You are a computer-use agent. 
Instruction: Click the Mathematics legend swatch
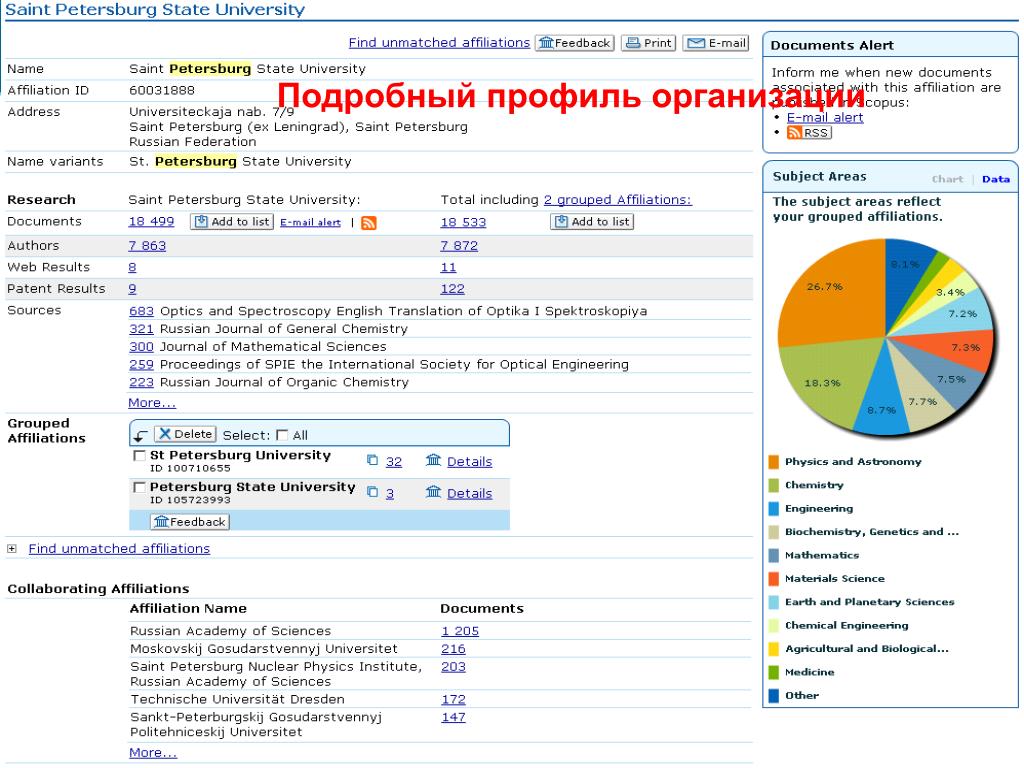(774, 556)
